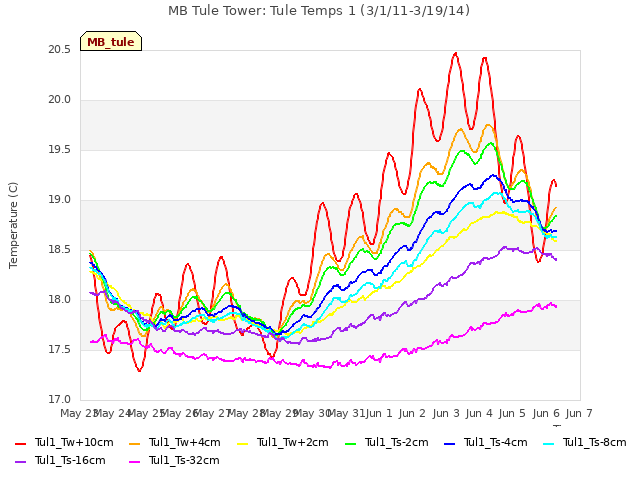Click the Jun 7 x-axis date label
This screenshot has width=640, height=480.
pyautogui.click(x=579, y=413)
